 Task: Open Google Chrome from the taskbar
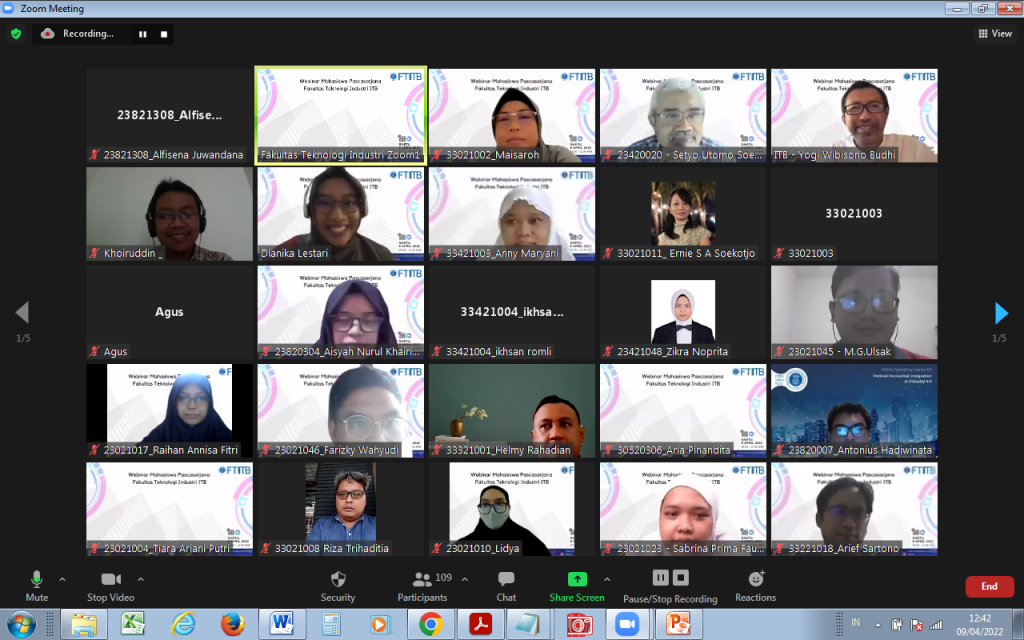[431, 624]
